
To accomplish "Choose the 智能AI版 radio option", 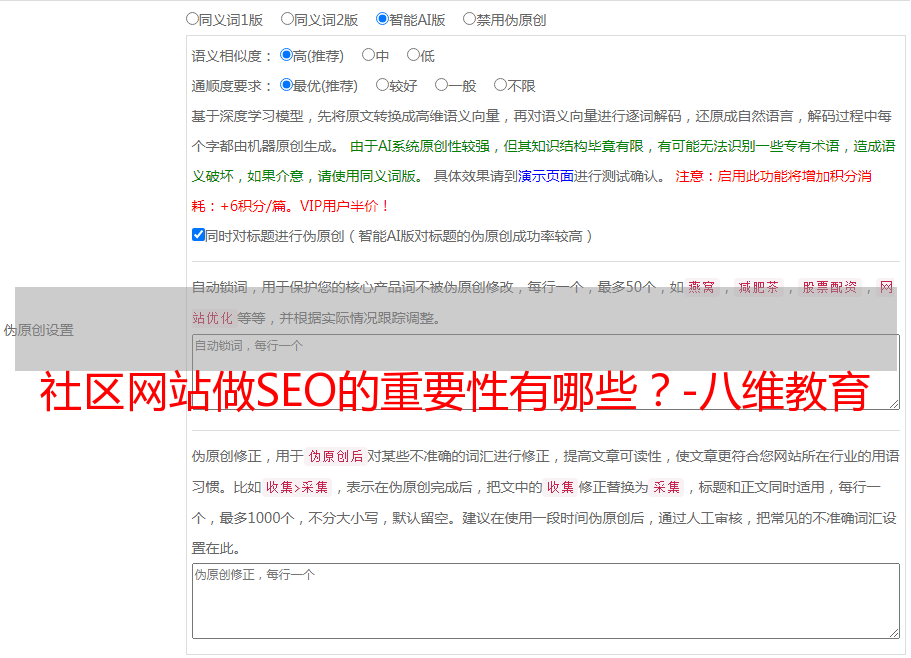I will point(382,19).
